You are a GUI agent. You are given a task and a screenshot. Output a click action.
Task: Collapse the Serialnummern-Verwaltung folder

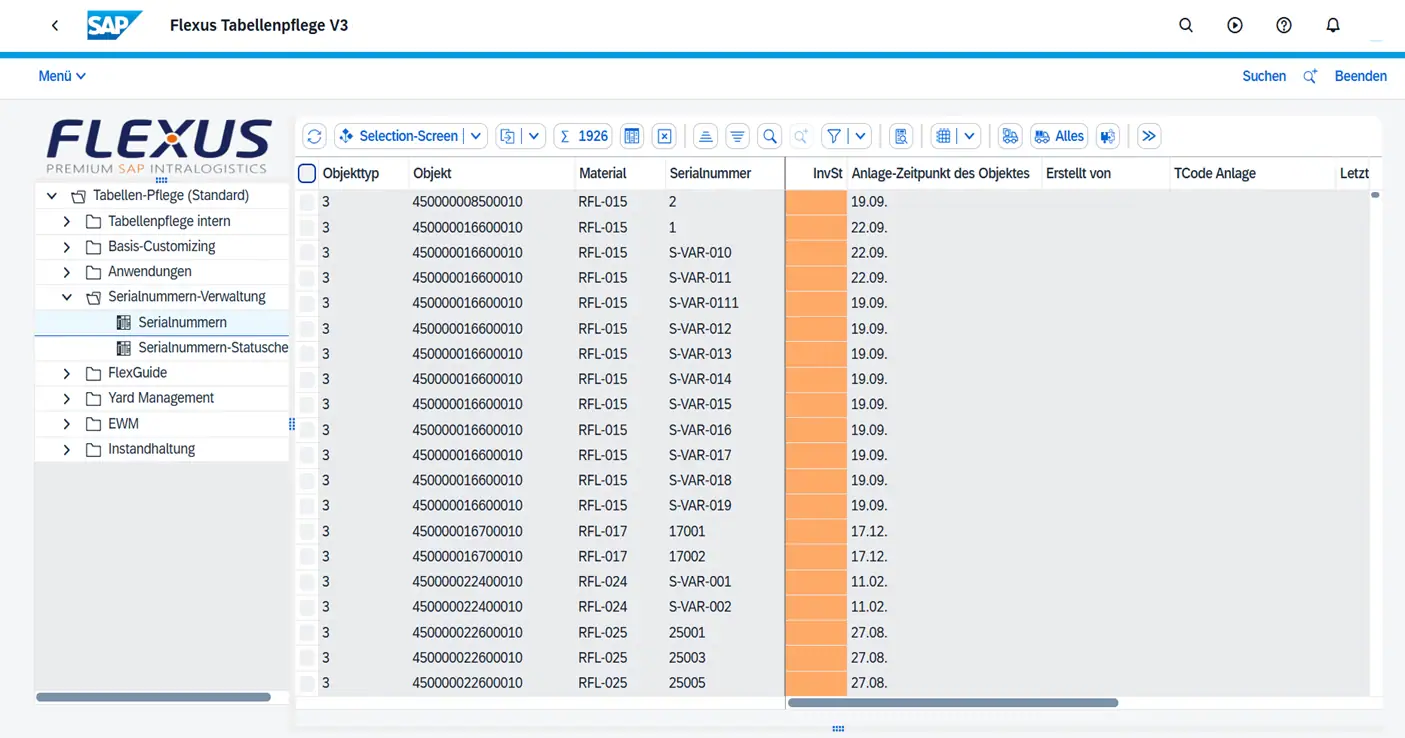(x=67, y=297)
